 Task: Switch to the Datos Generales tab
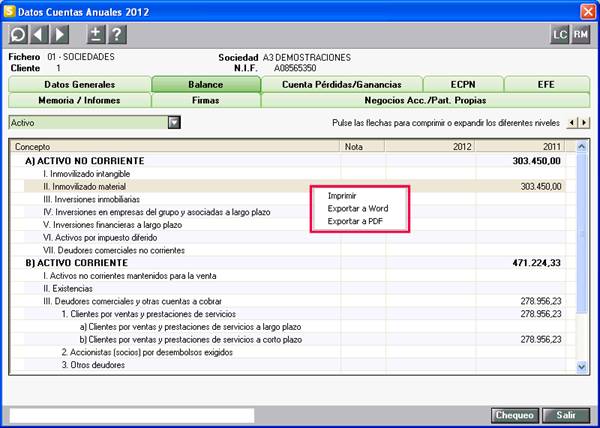[x=80, y=85]
